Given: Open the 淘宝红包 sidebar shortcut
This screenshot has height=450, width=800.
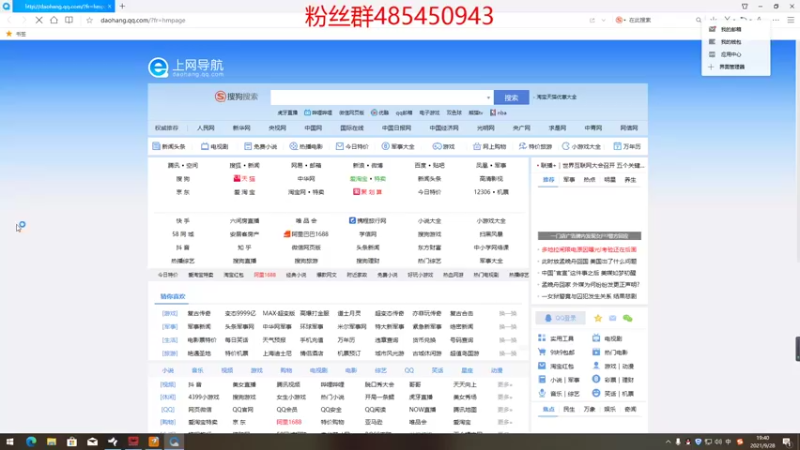Looking at the screenshot, I should pos(556,366).
